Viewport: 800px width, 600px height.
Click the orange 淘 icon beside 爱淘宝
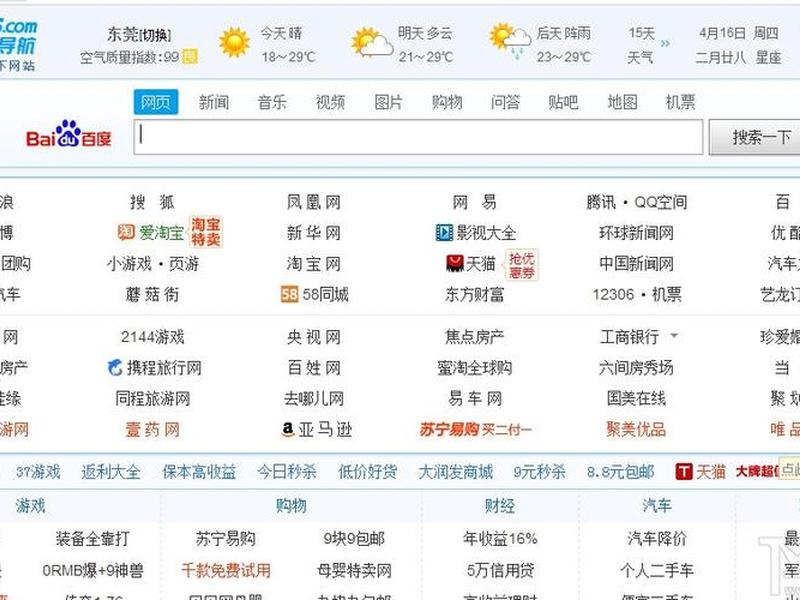[126, 232]
